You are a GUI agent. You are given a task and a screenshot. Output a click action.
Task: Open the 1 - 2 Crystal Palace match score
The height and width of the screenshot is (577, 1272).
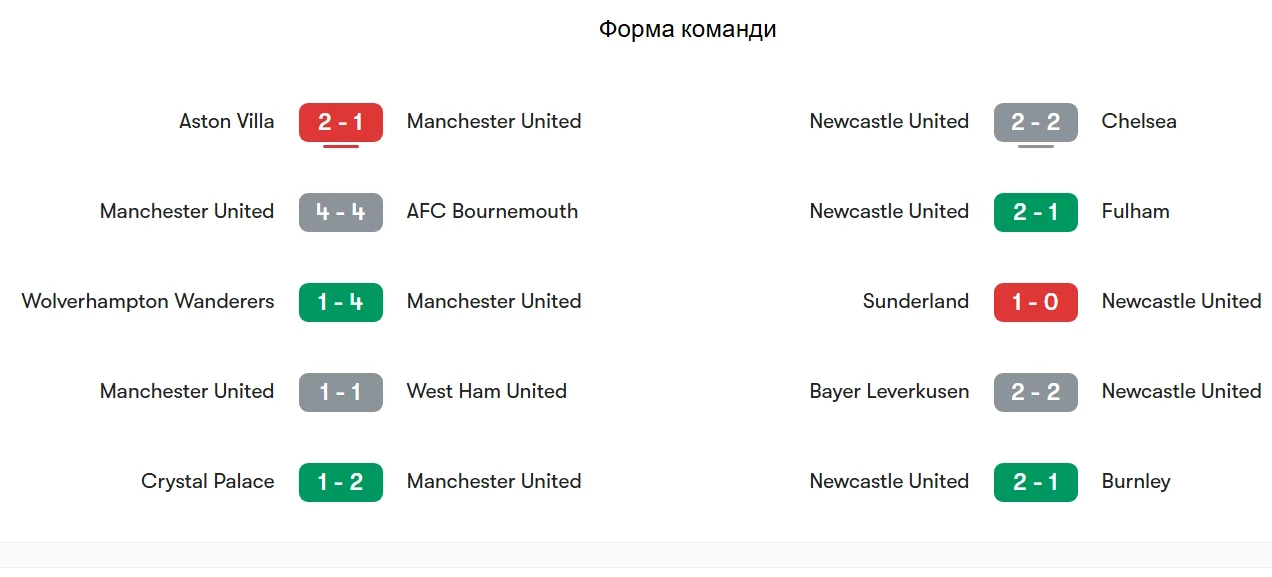pos(340,482)
